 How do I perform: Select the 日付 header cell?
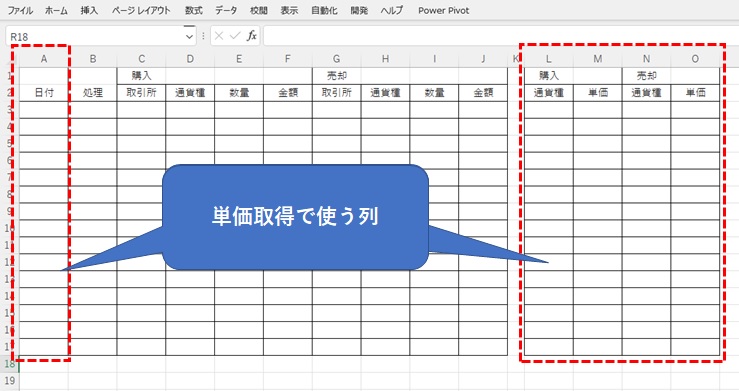tap(44, 93)
